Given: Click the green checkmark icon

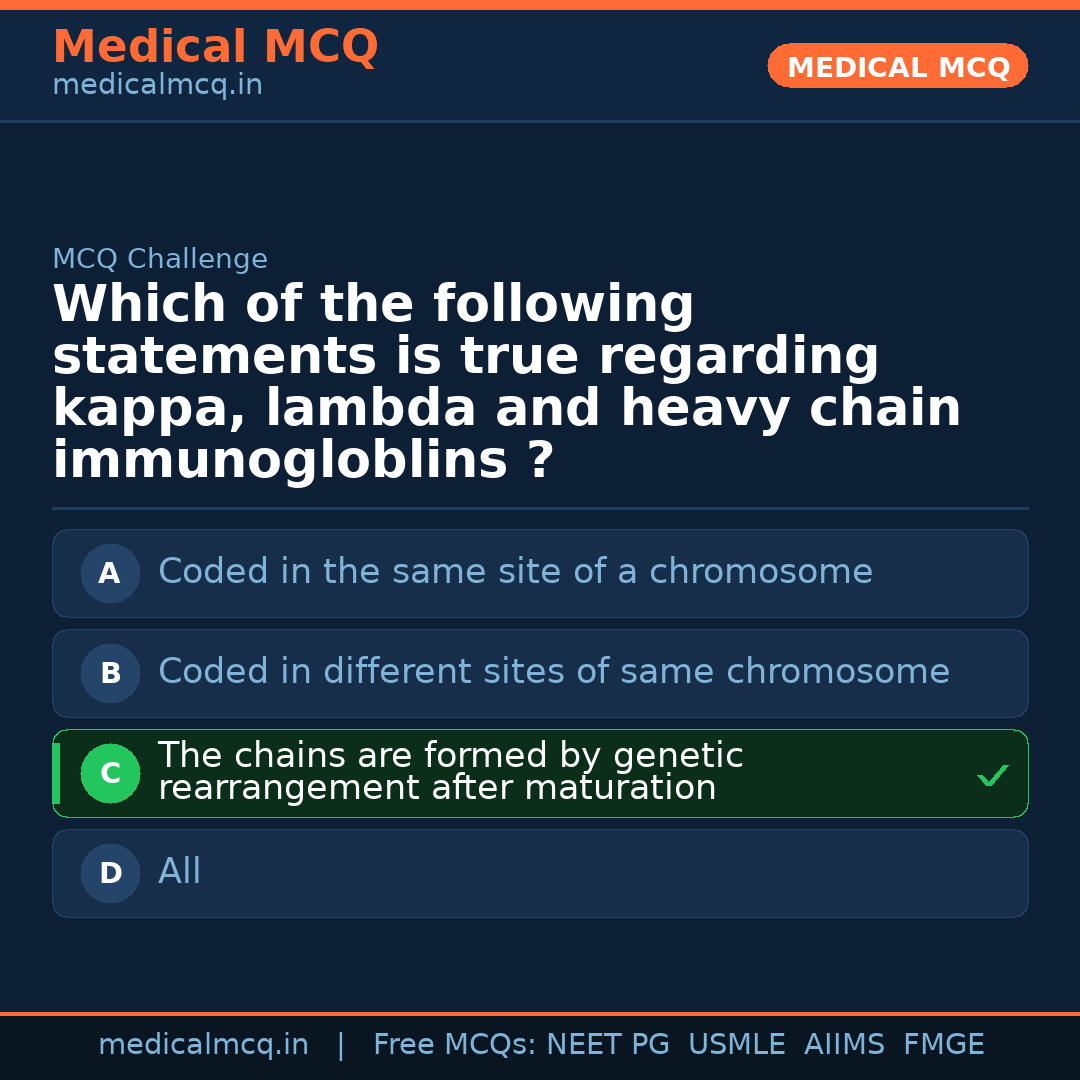Looking at the screenshot, I should 992,775.
